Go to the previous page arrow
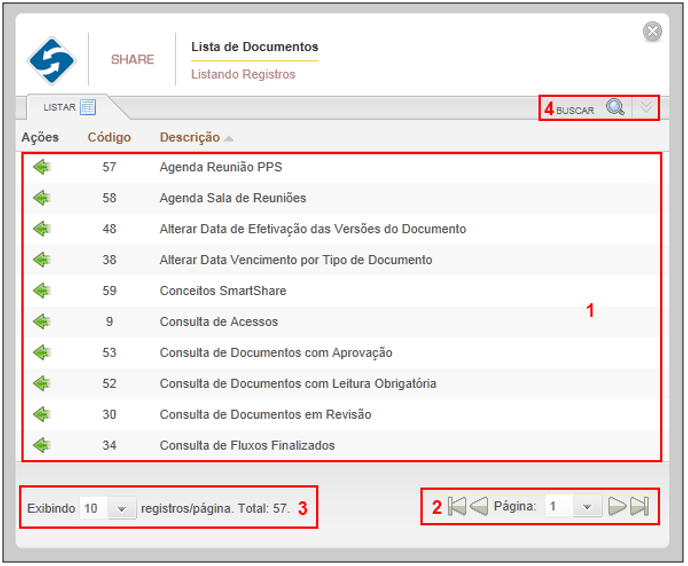The width and height of the screenshot is (688, 566). pos(479,507)
